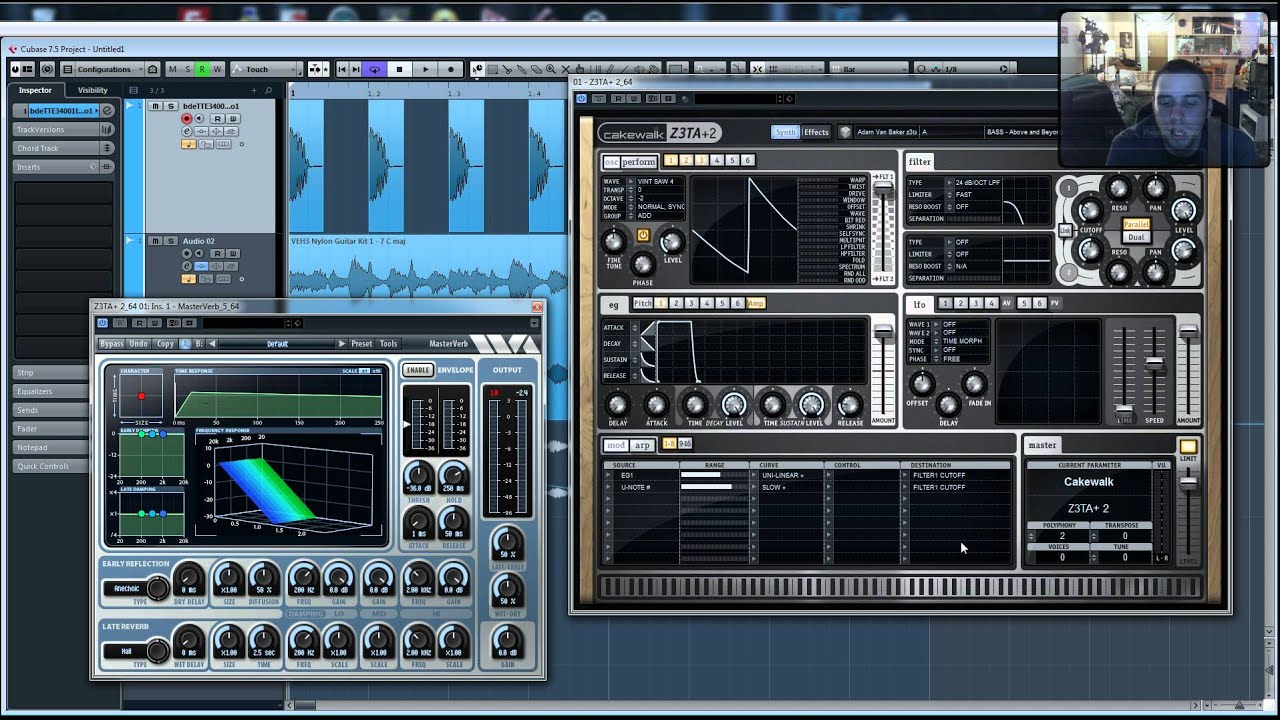Solo the Audio 02 track
1280x720 pixels.
(171, 241)
